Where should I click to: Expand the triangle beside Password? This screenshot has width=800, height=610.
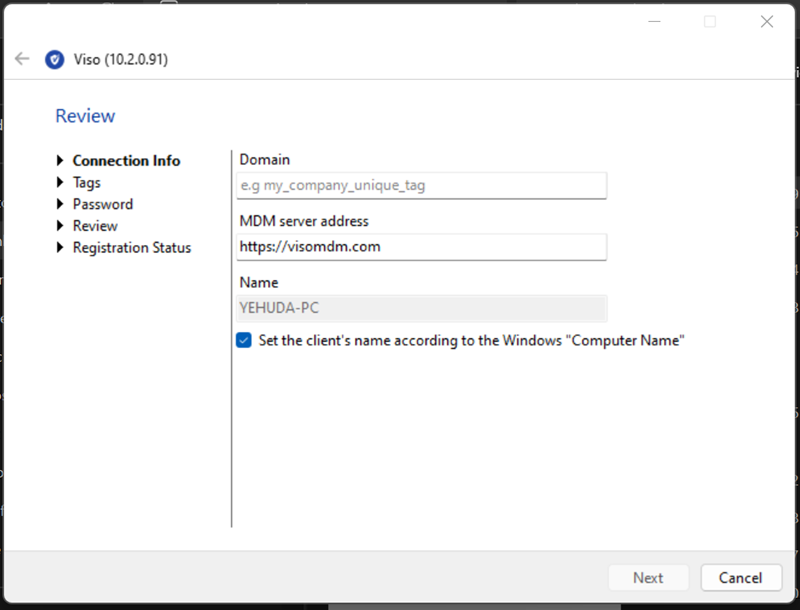pyautogui.click(x=61, y=205)
